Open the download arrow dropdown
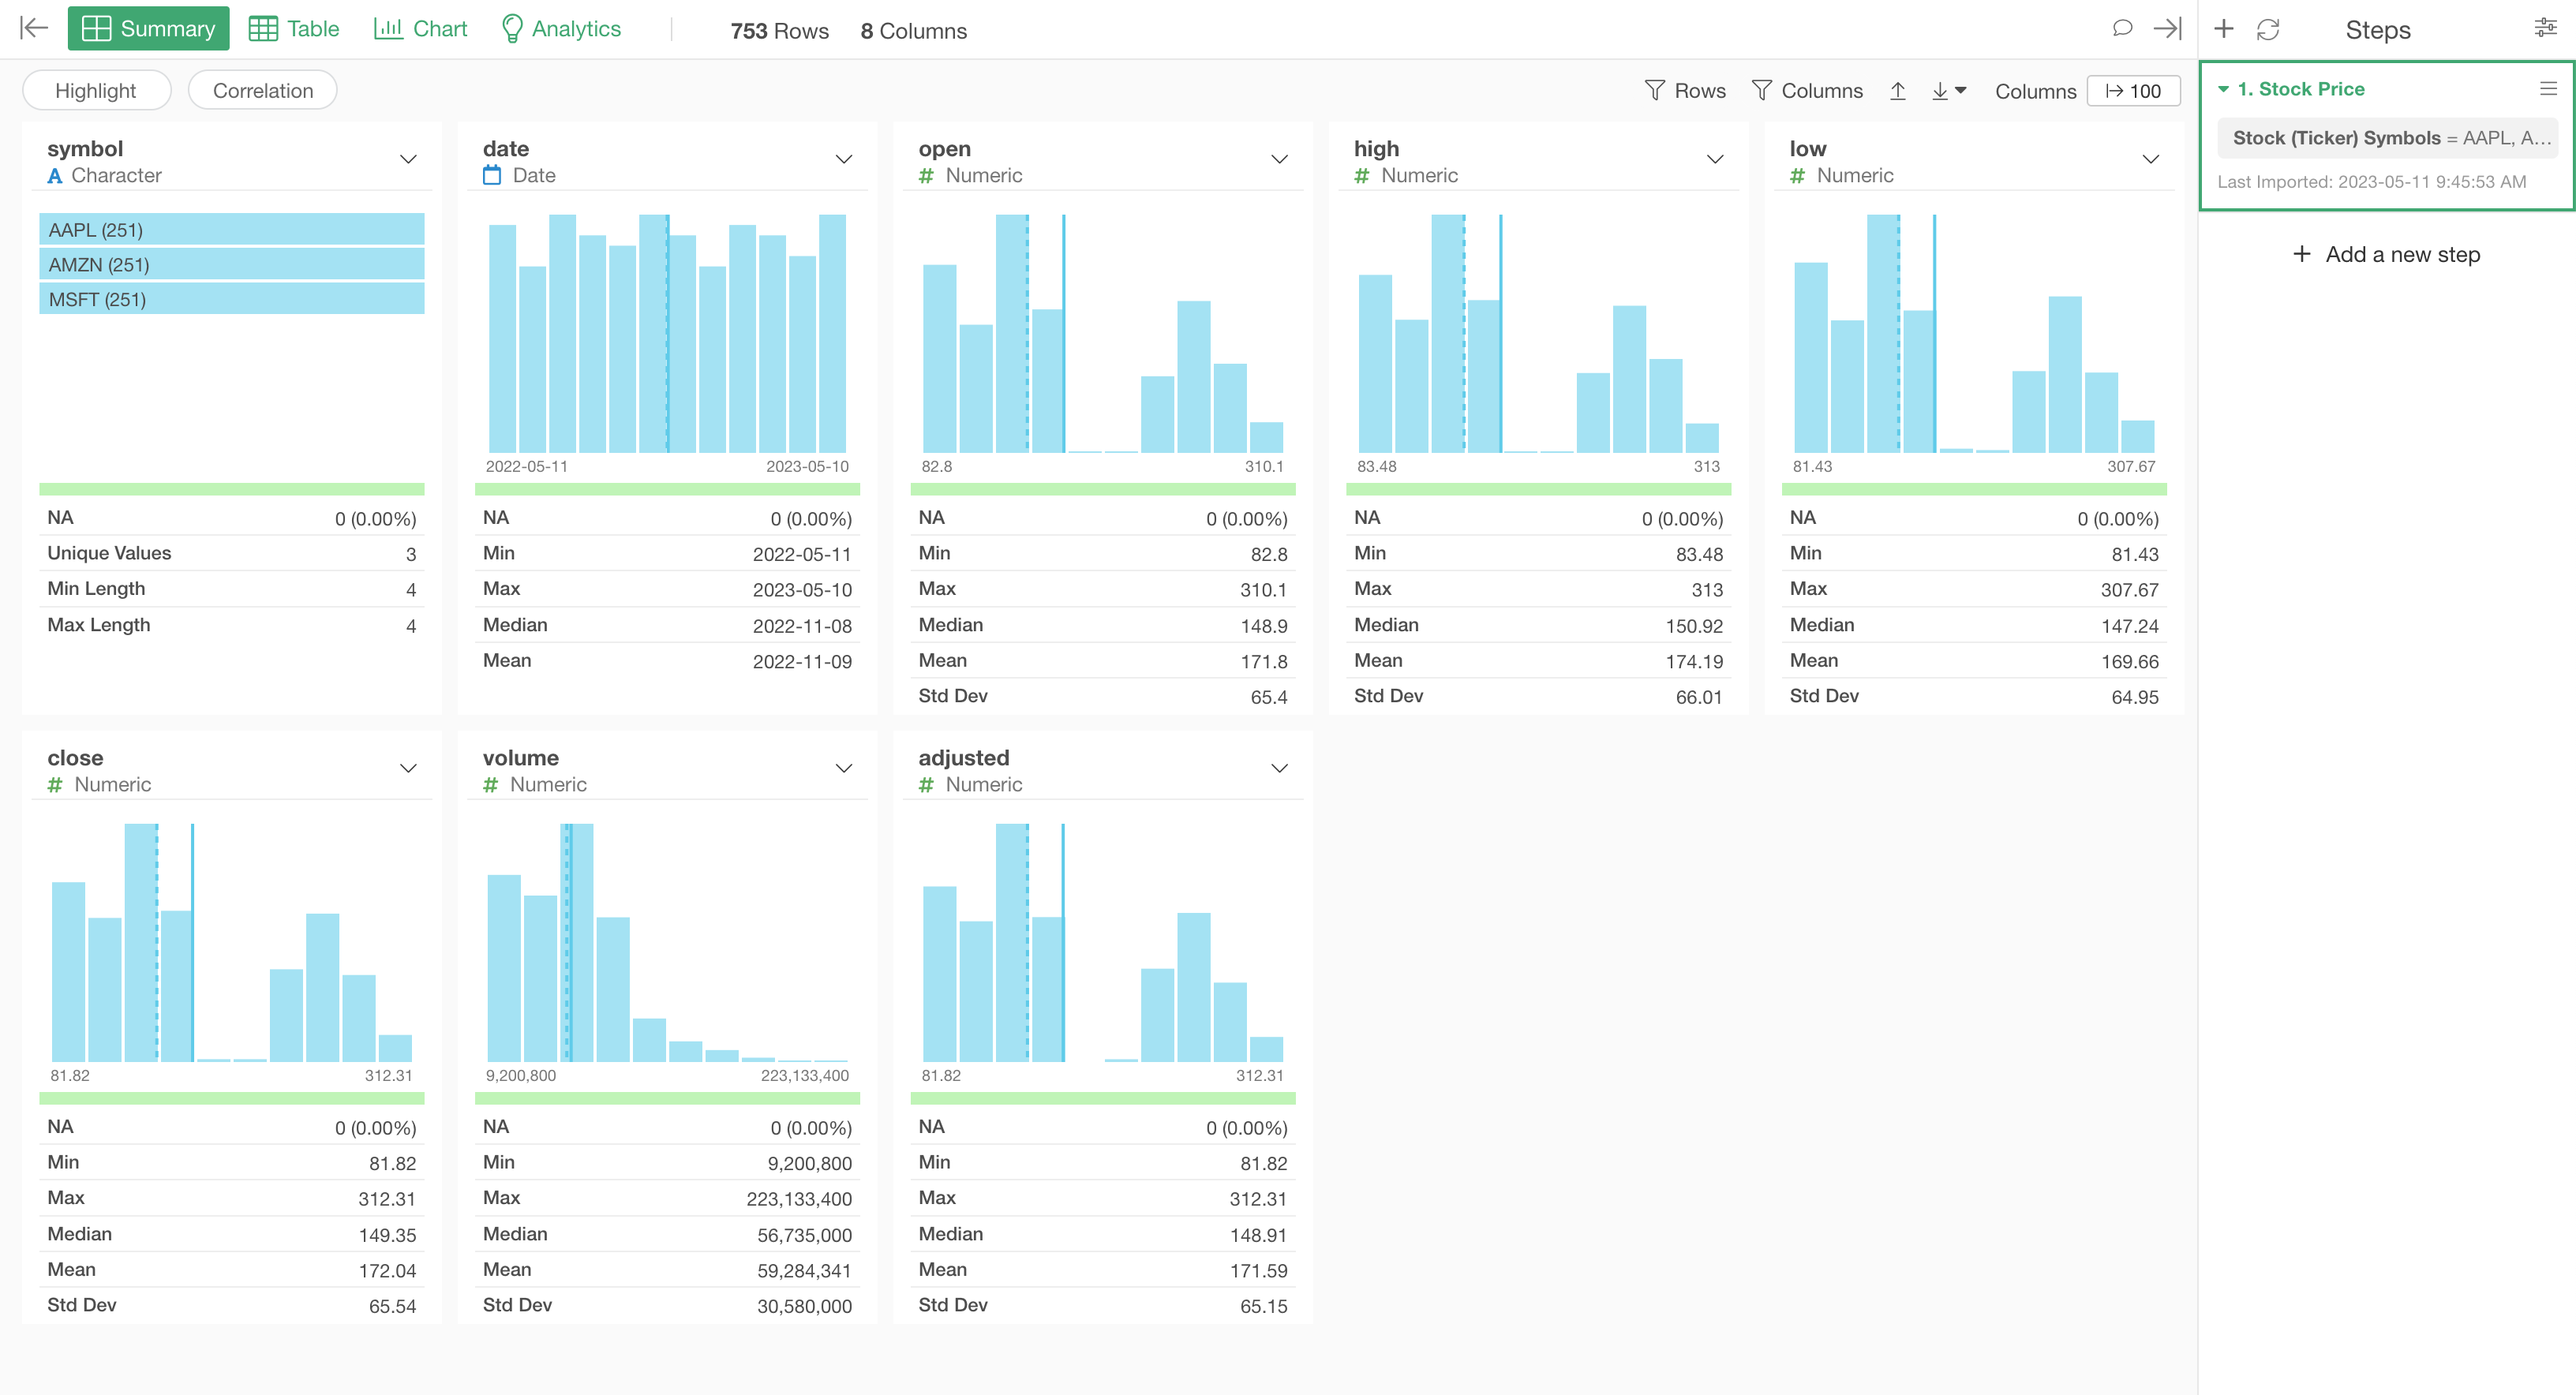2576x1395 pixels. click(1950, 91)
